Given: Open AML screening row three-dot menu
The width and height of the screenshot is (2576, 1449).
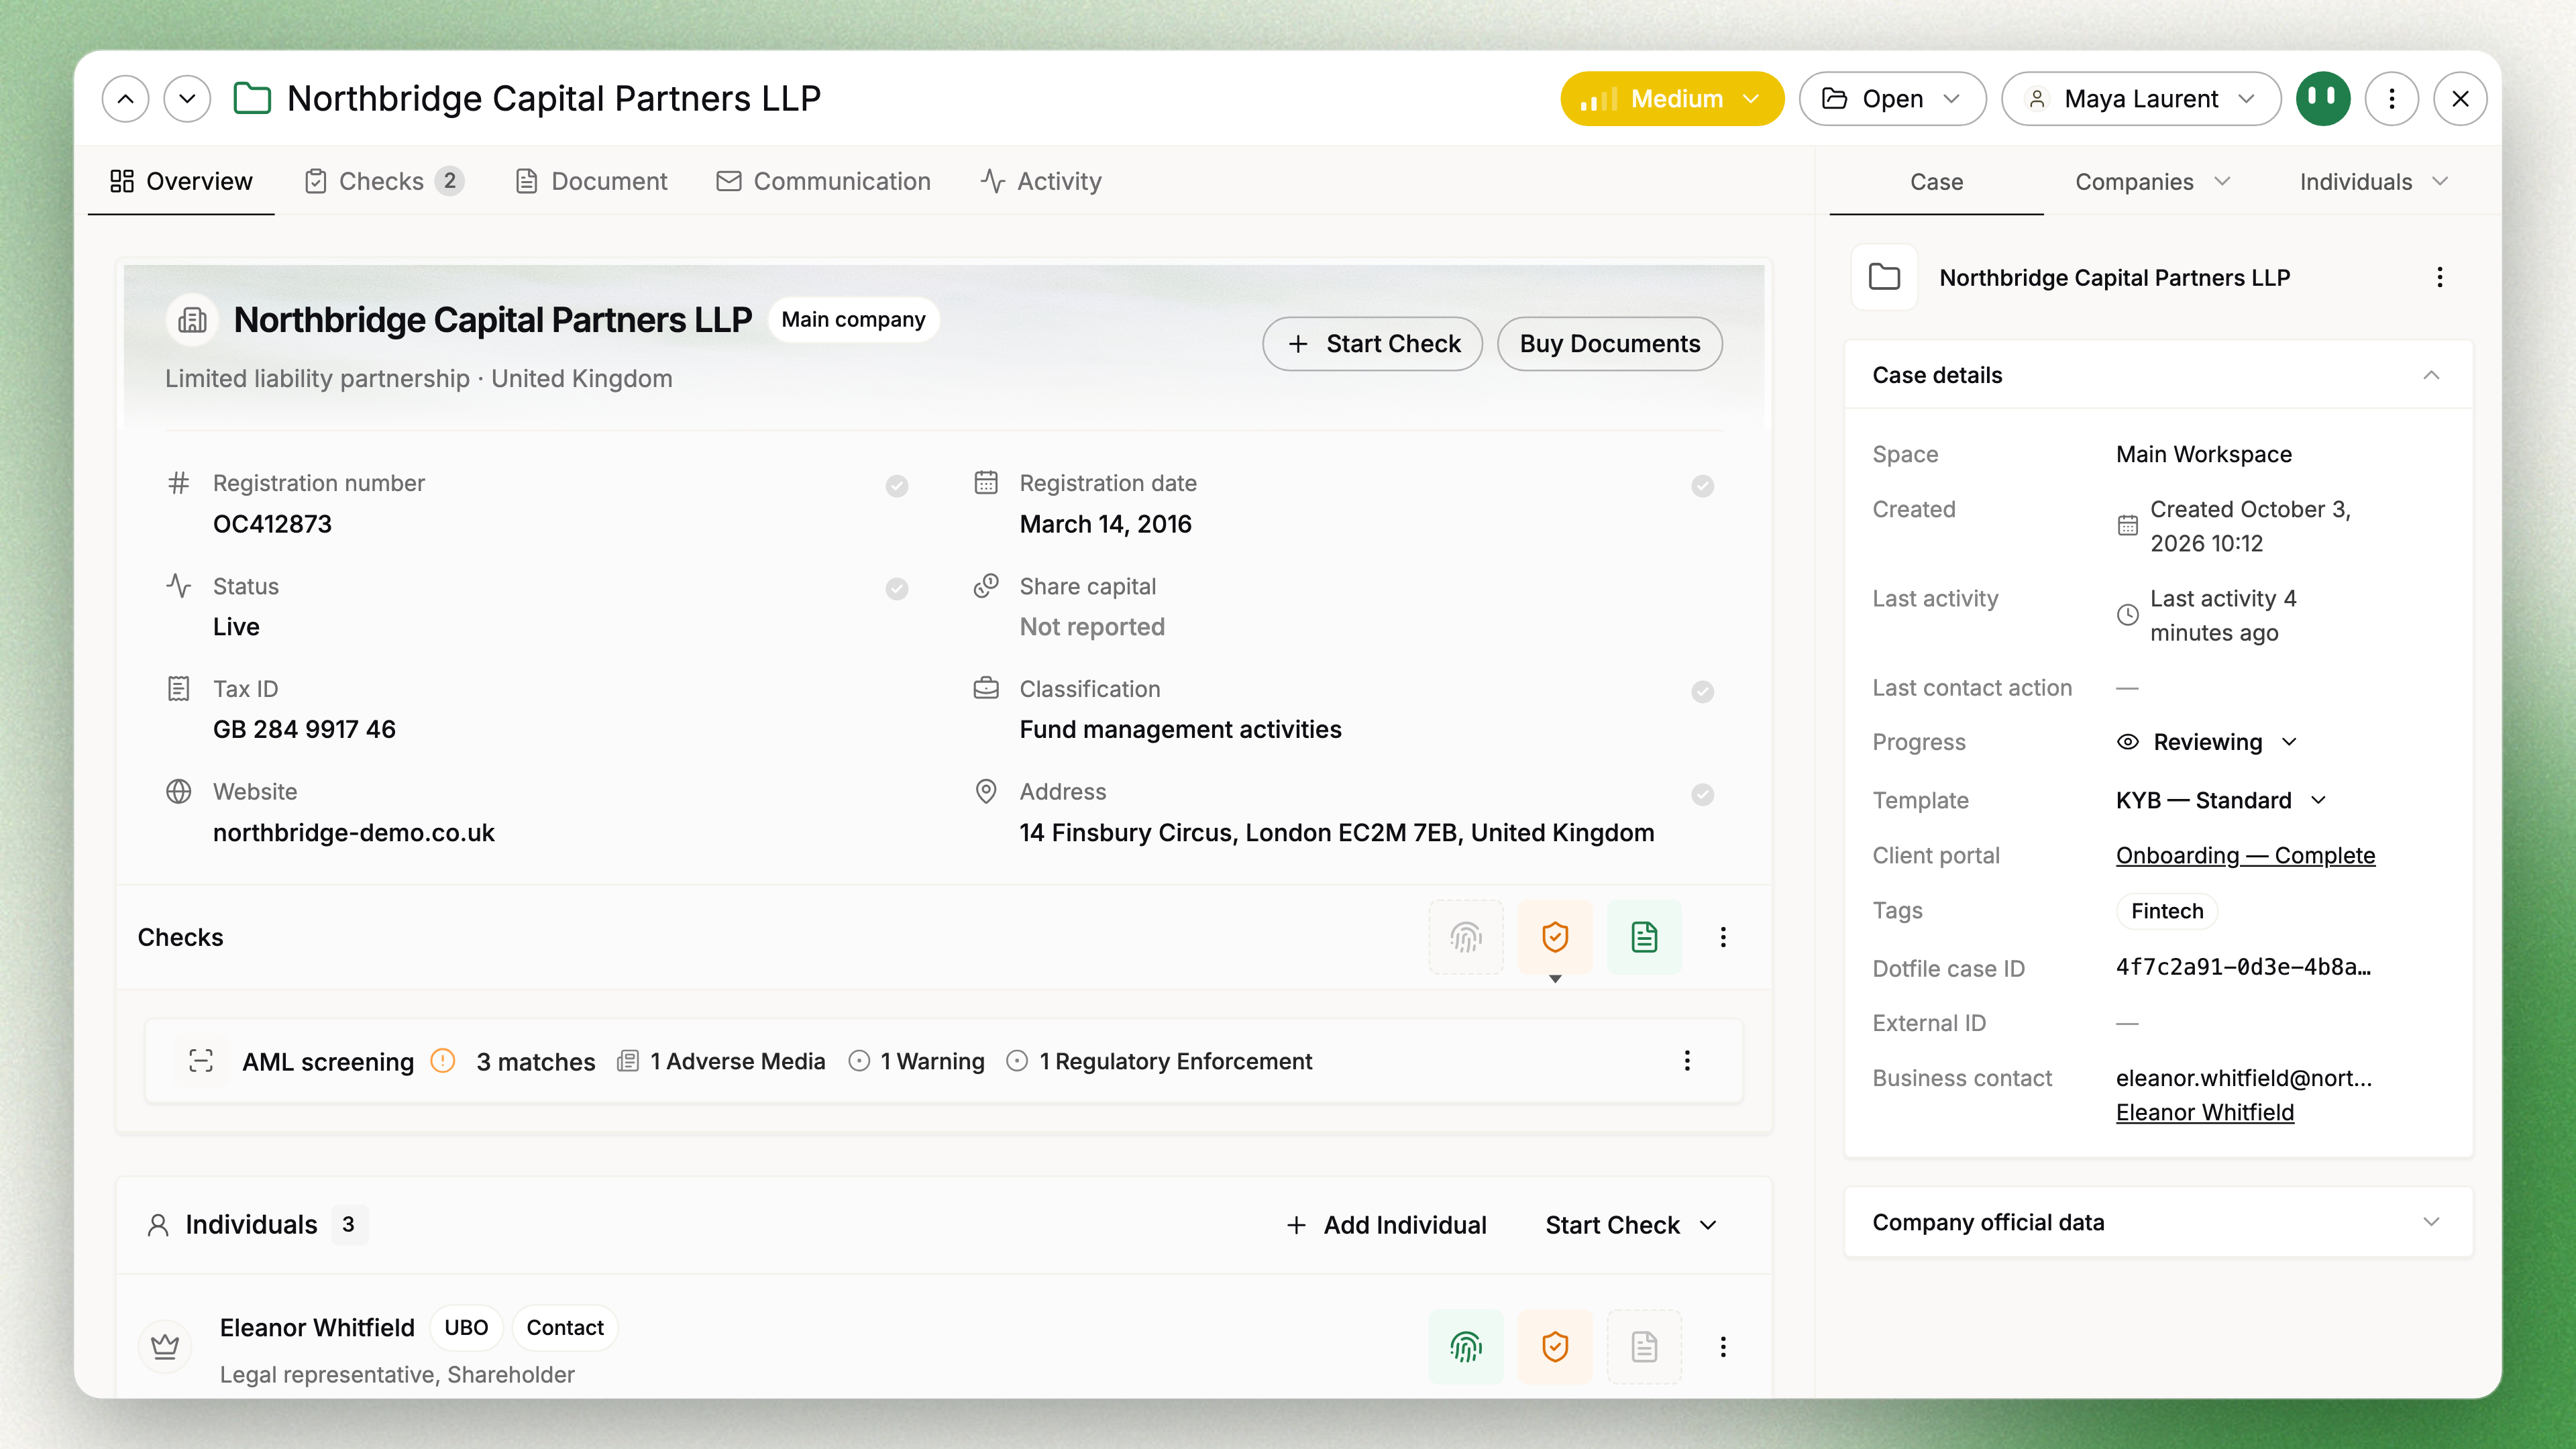Looking at the screenshot, I should (1687, 1060).
